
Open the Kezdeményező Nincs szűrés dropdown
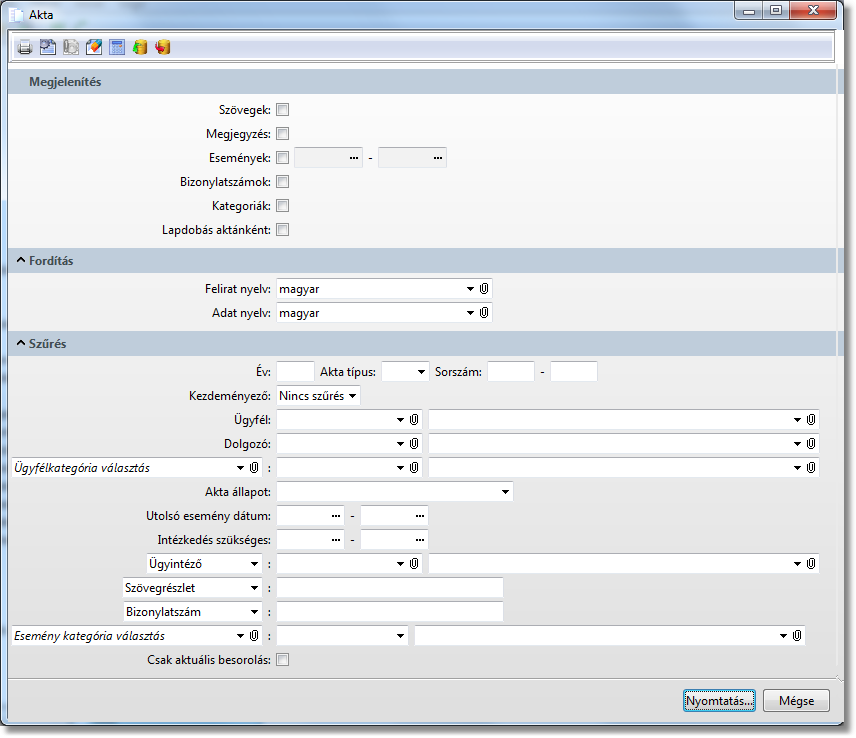tap(318, 396)
